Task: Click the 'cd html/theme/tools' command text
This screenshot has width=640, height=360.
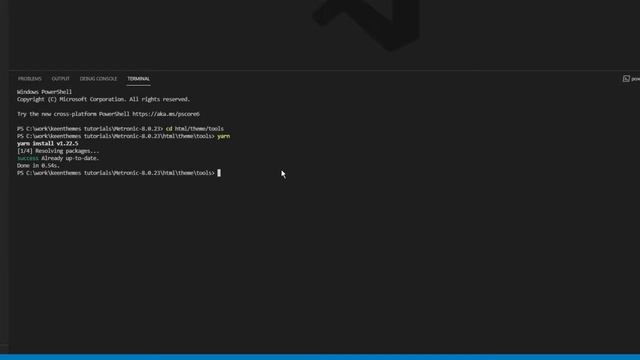Action: pos(195,129)
